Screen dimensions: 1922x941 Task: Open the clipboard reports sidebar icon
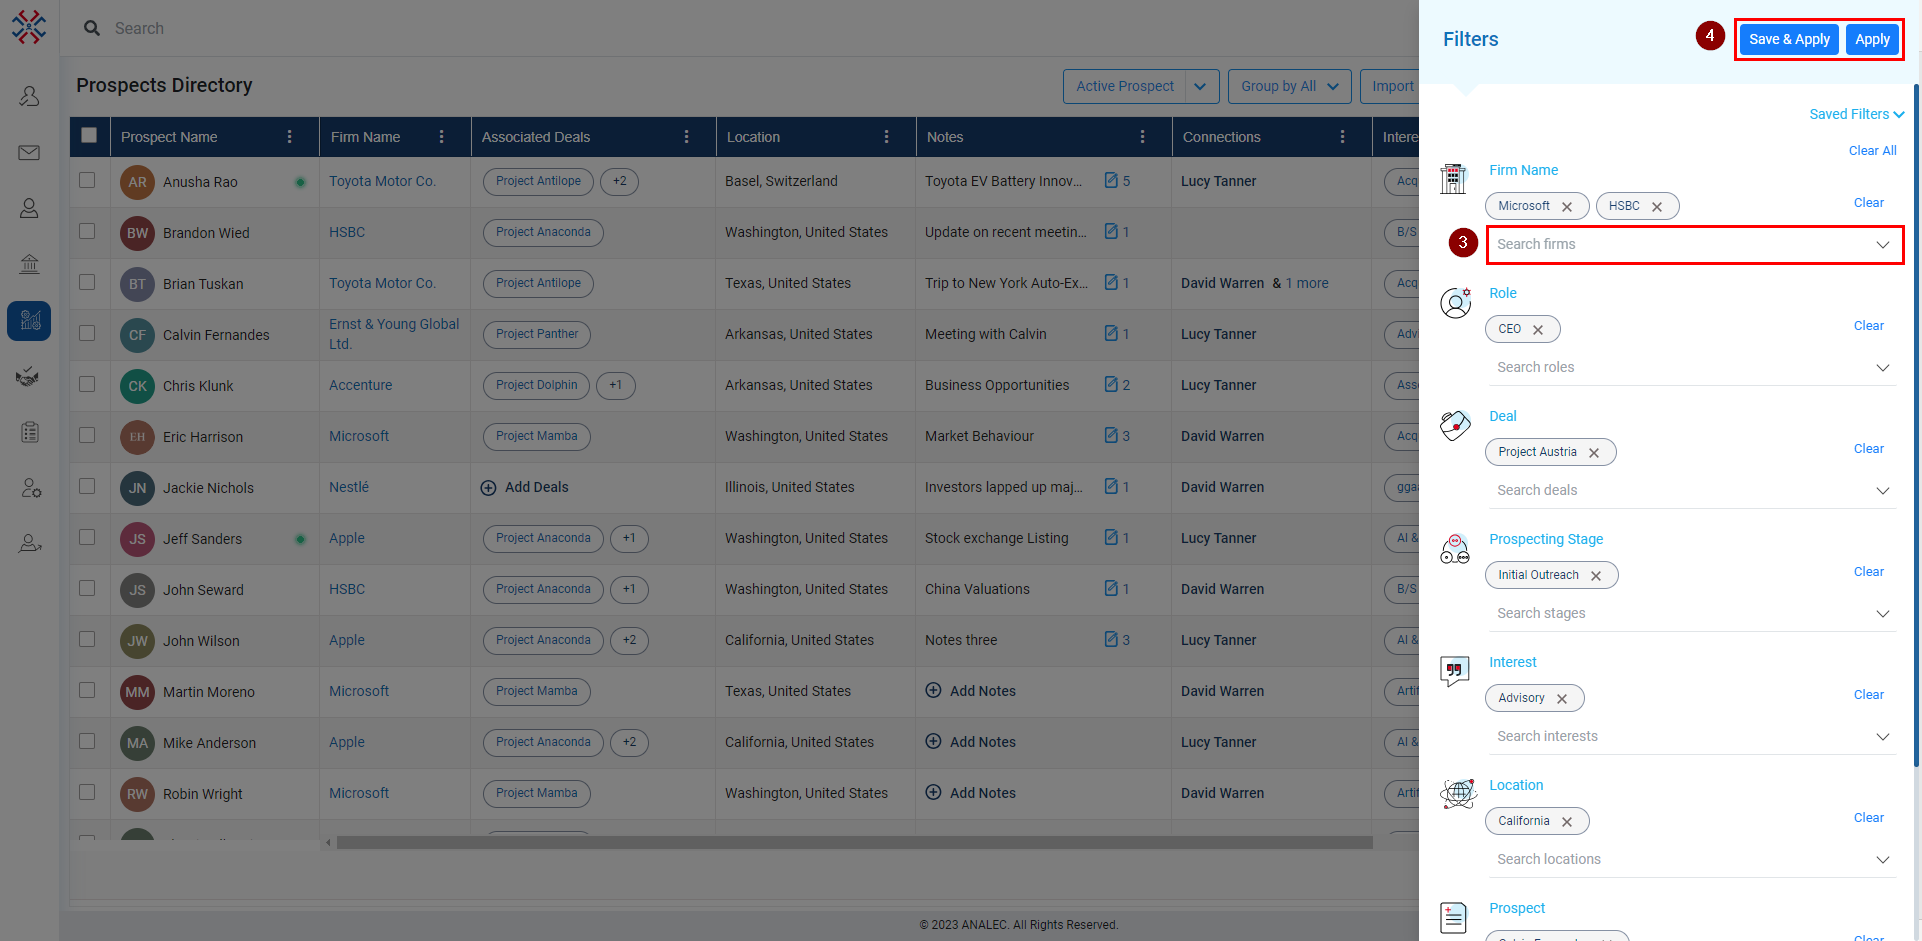pyautogui.click(x=29, y=432)
